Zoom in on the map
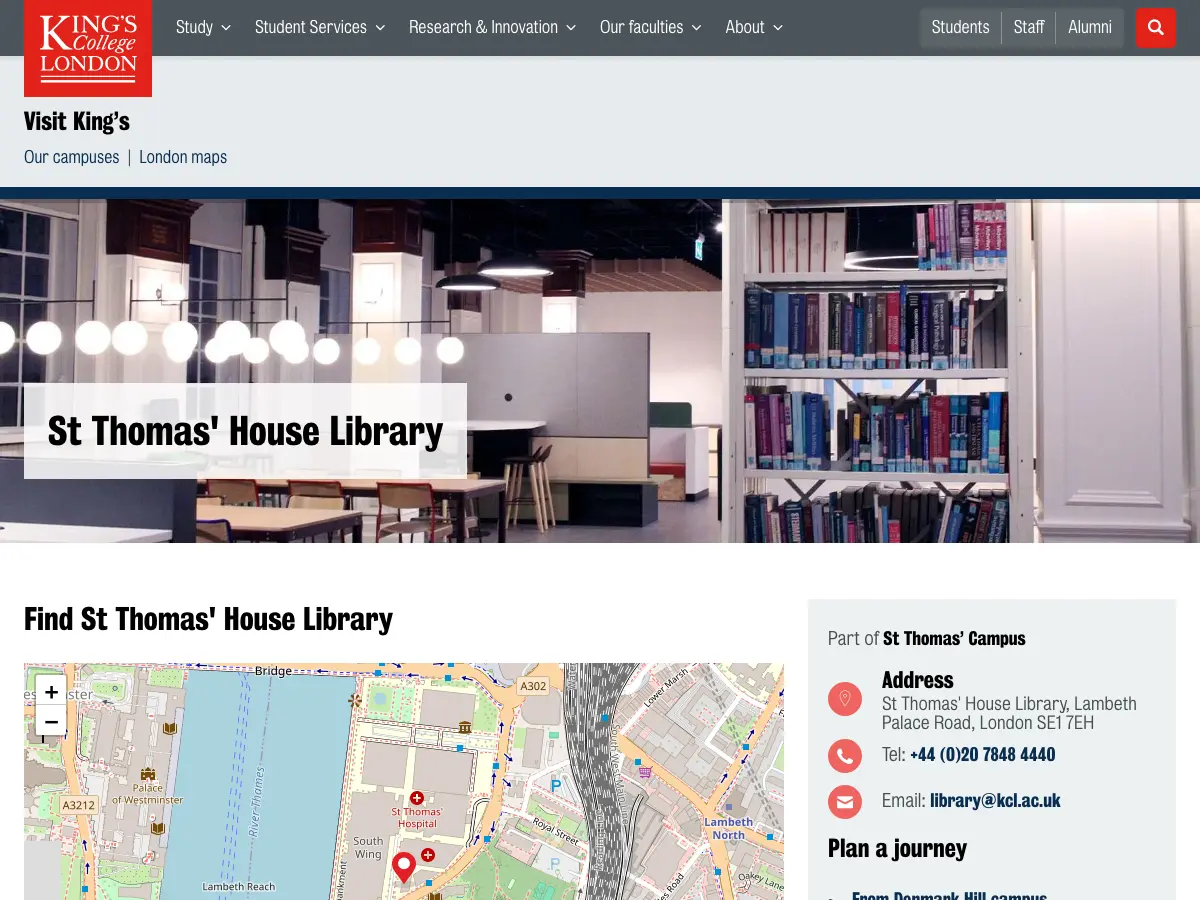 51,692
